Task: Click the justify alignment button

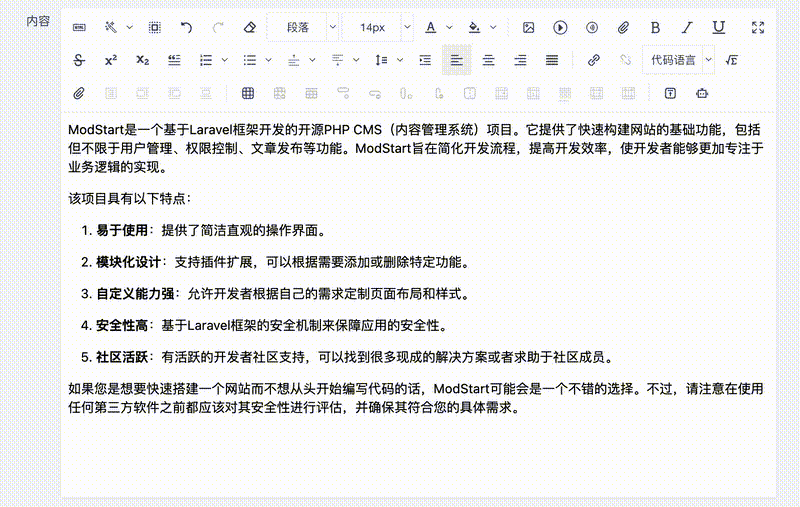Action: [552, 60]
